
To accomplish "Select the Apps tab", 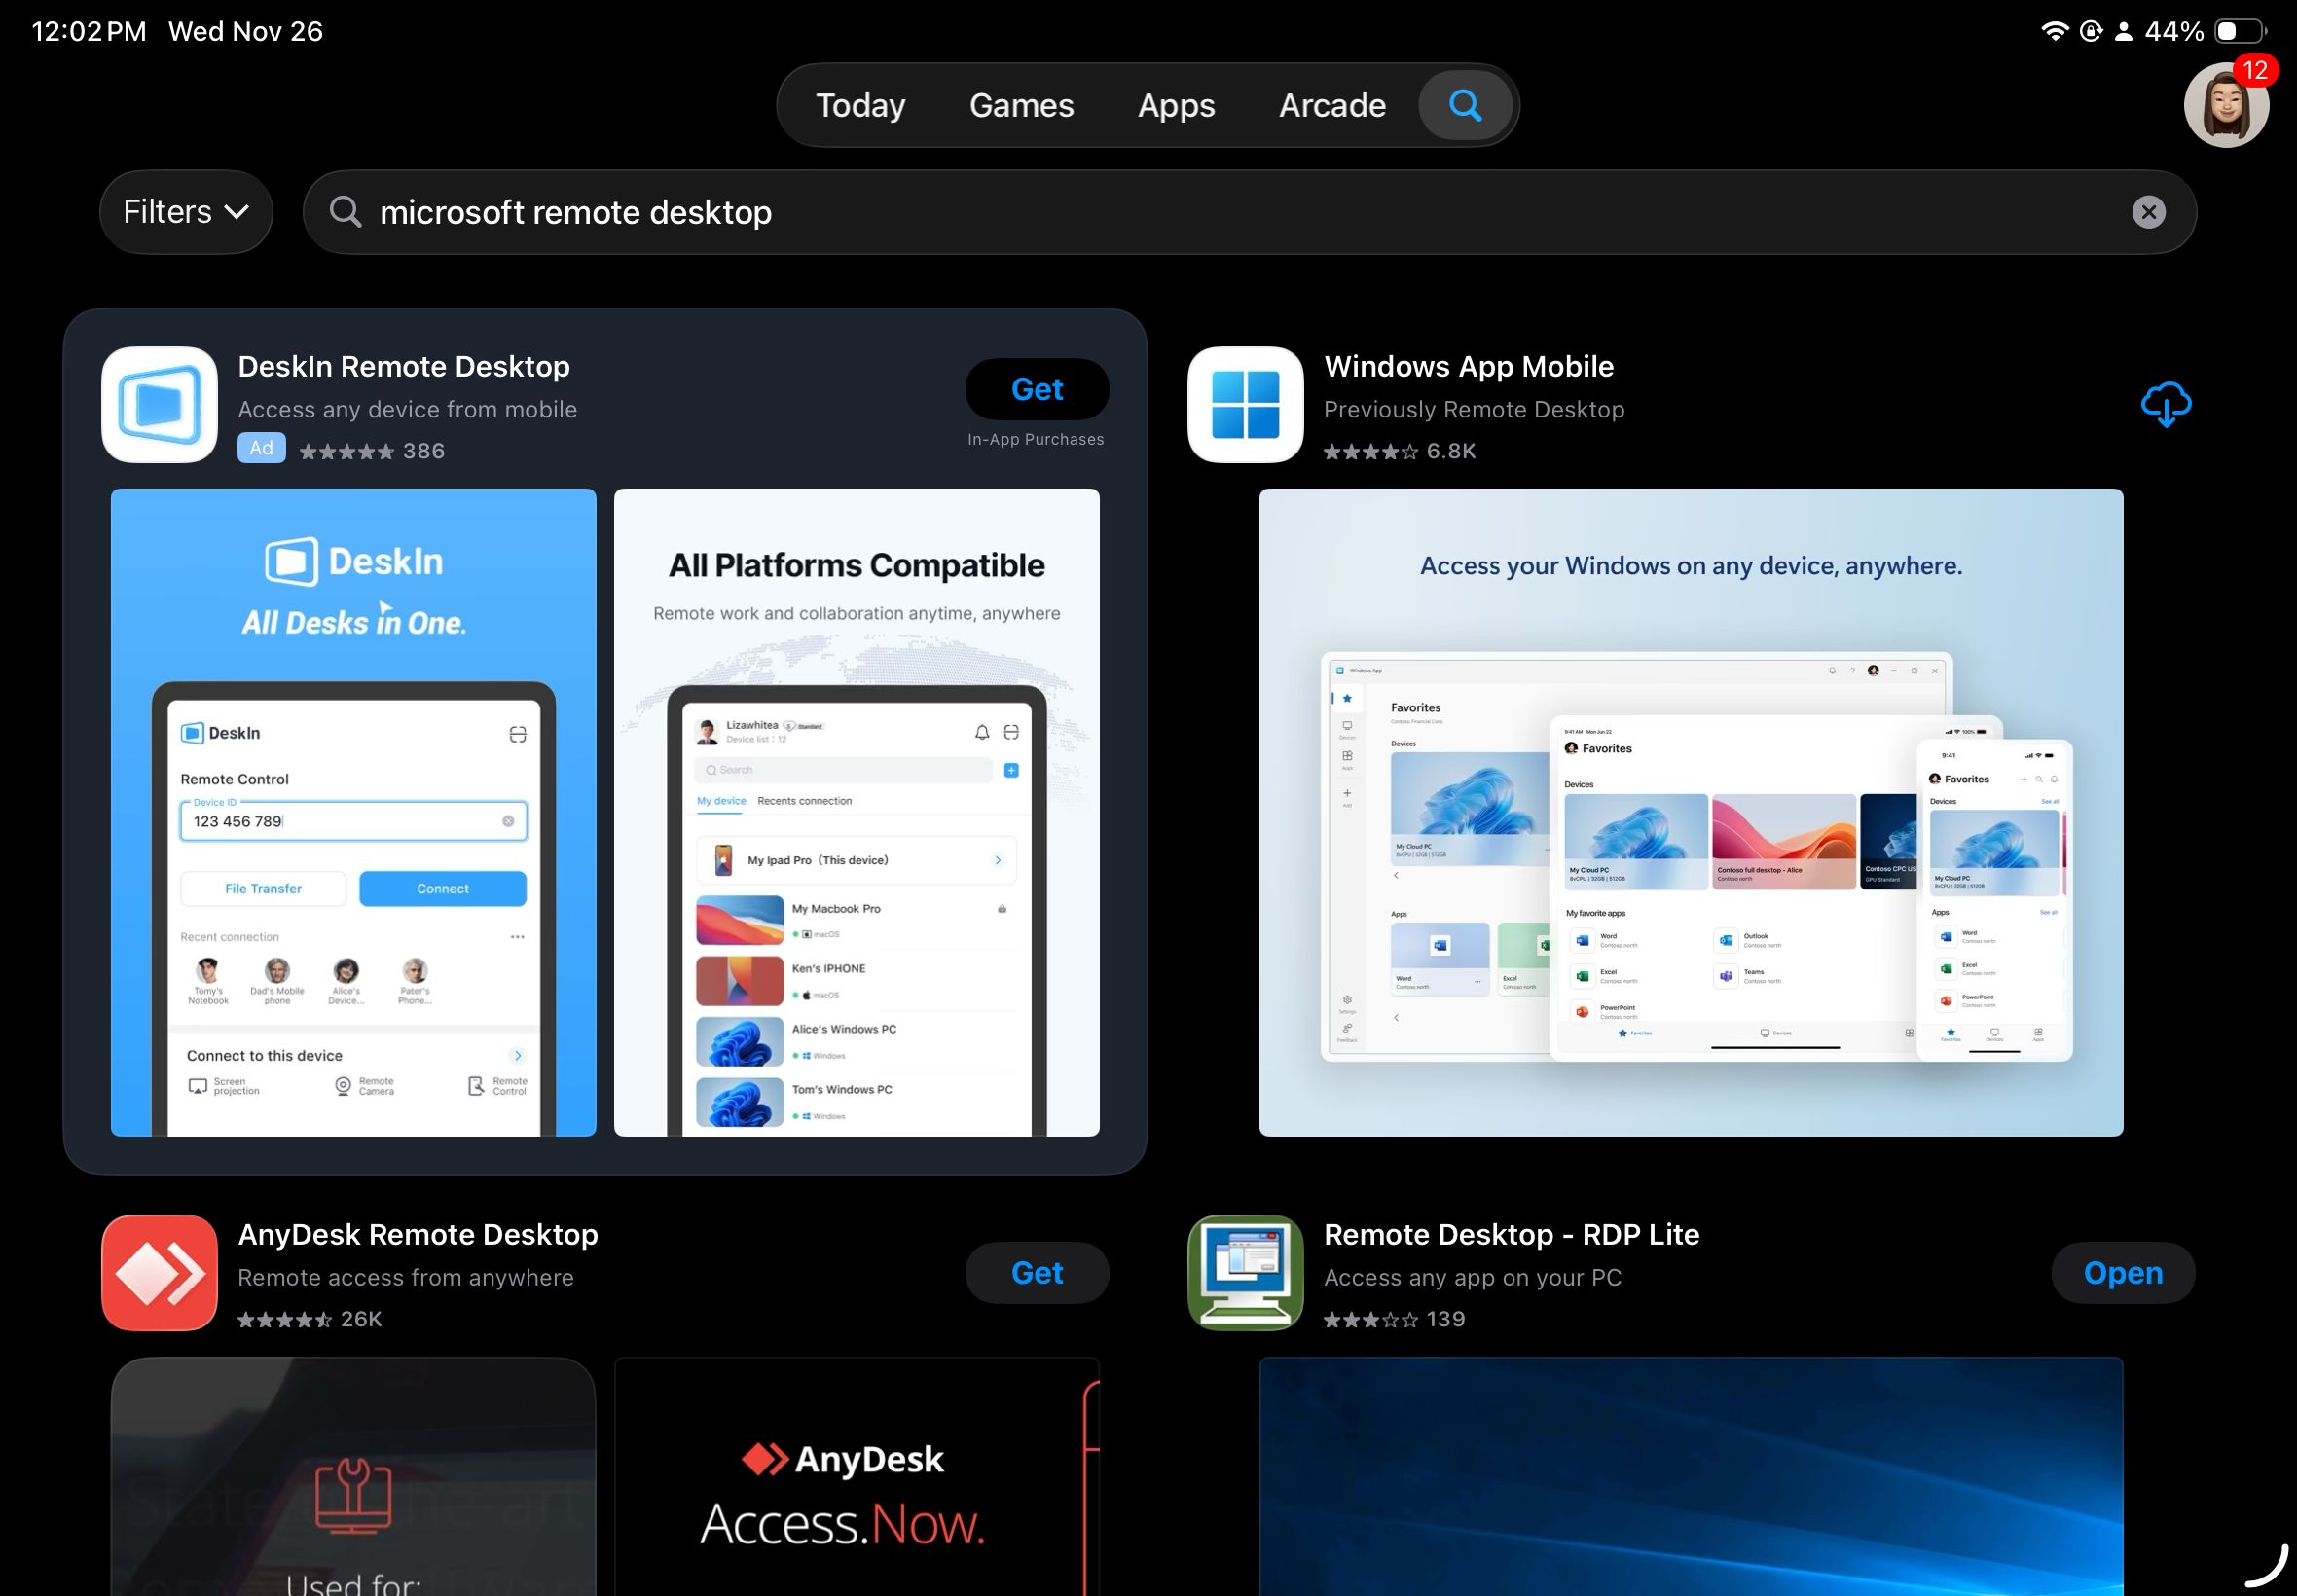I will click(1175, 104).
